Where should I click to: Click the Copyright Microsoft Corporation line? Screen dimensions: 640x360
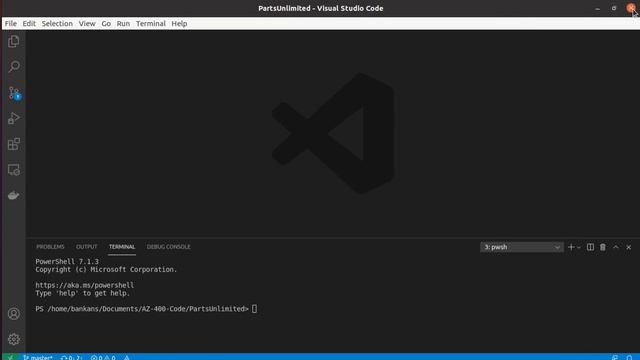tap(106, 270)
